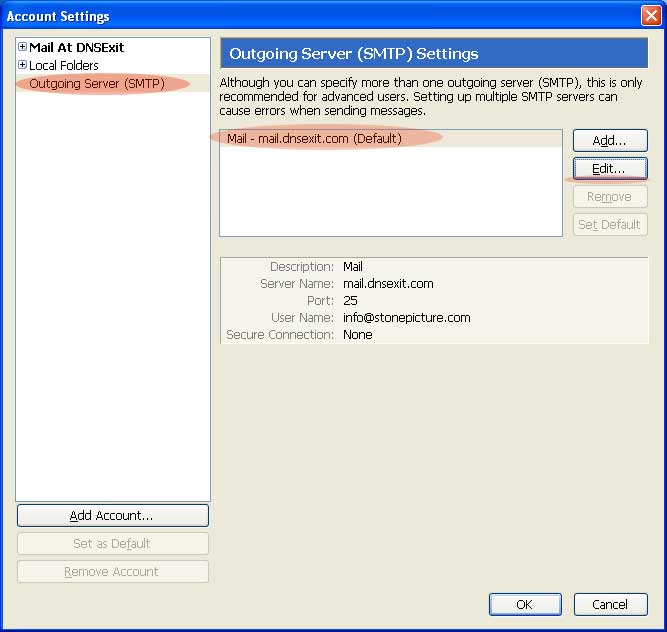Click the Remove Account button
Screen dimensions: 667x632
pos(112,572)
